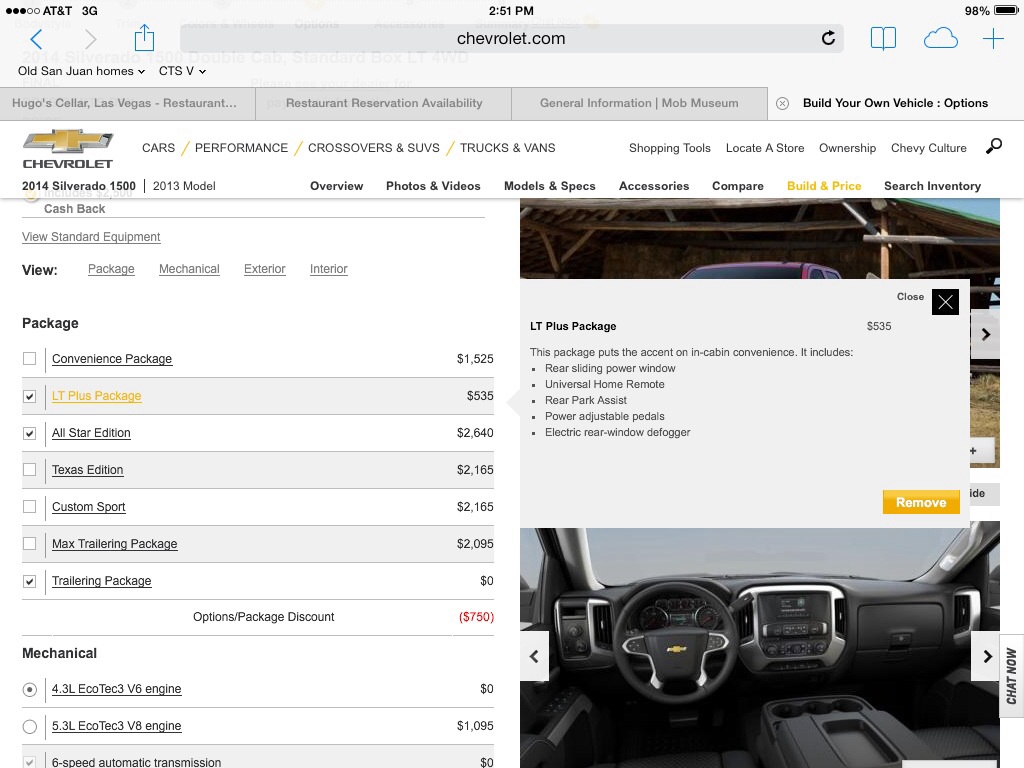Viewport: 1024px width, 768px height.
Task: Check the Convenience Package checkbox
Action: tap(29, 359)
